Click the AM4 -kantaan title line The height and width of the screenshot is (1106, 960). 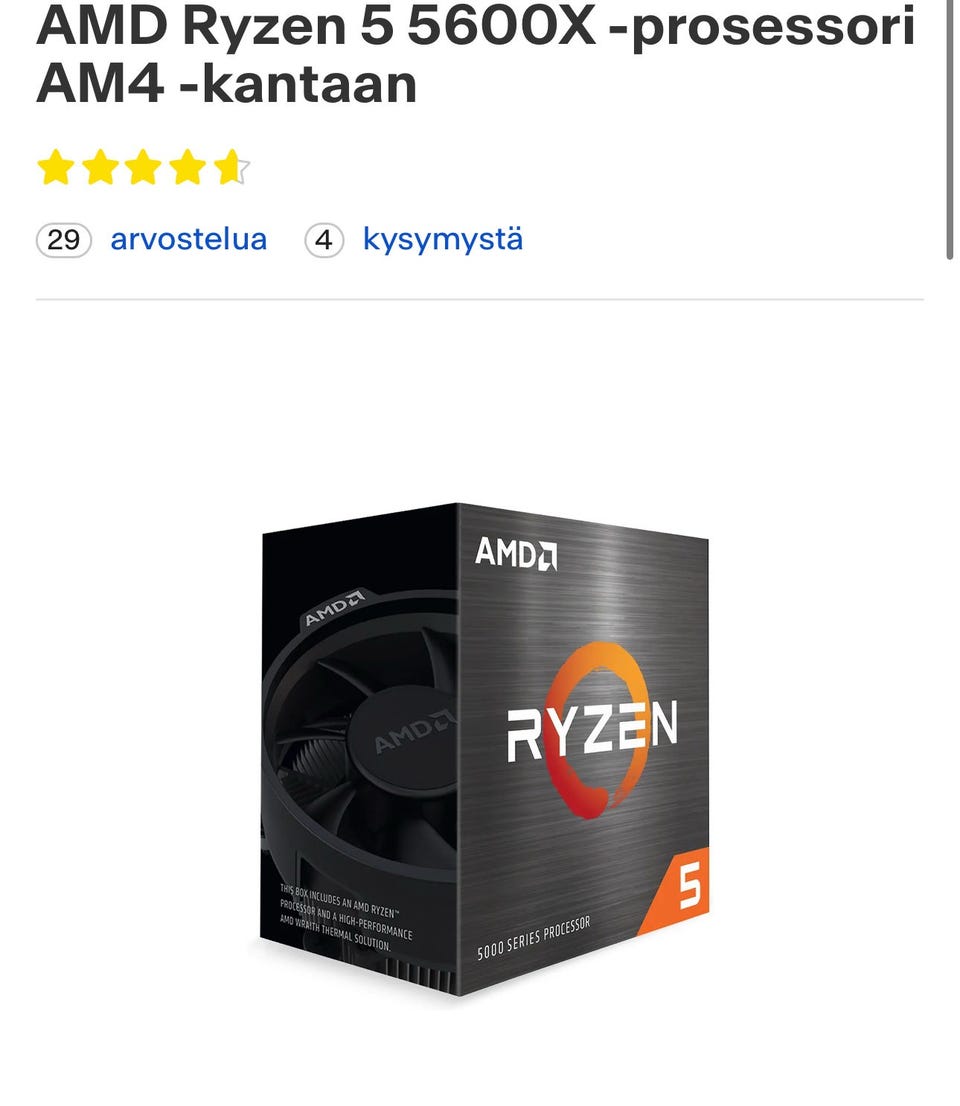(x=226, y=85)
